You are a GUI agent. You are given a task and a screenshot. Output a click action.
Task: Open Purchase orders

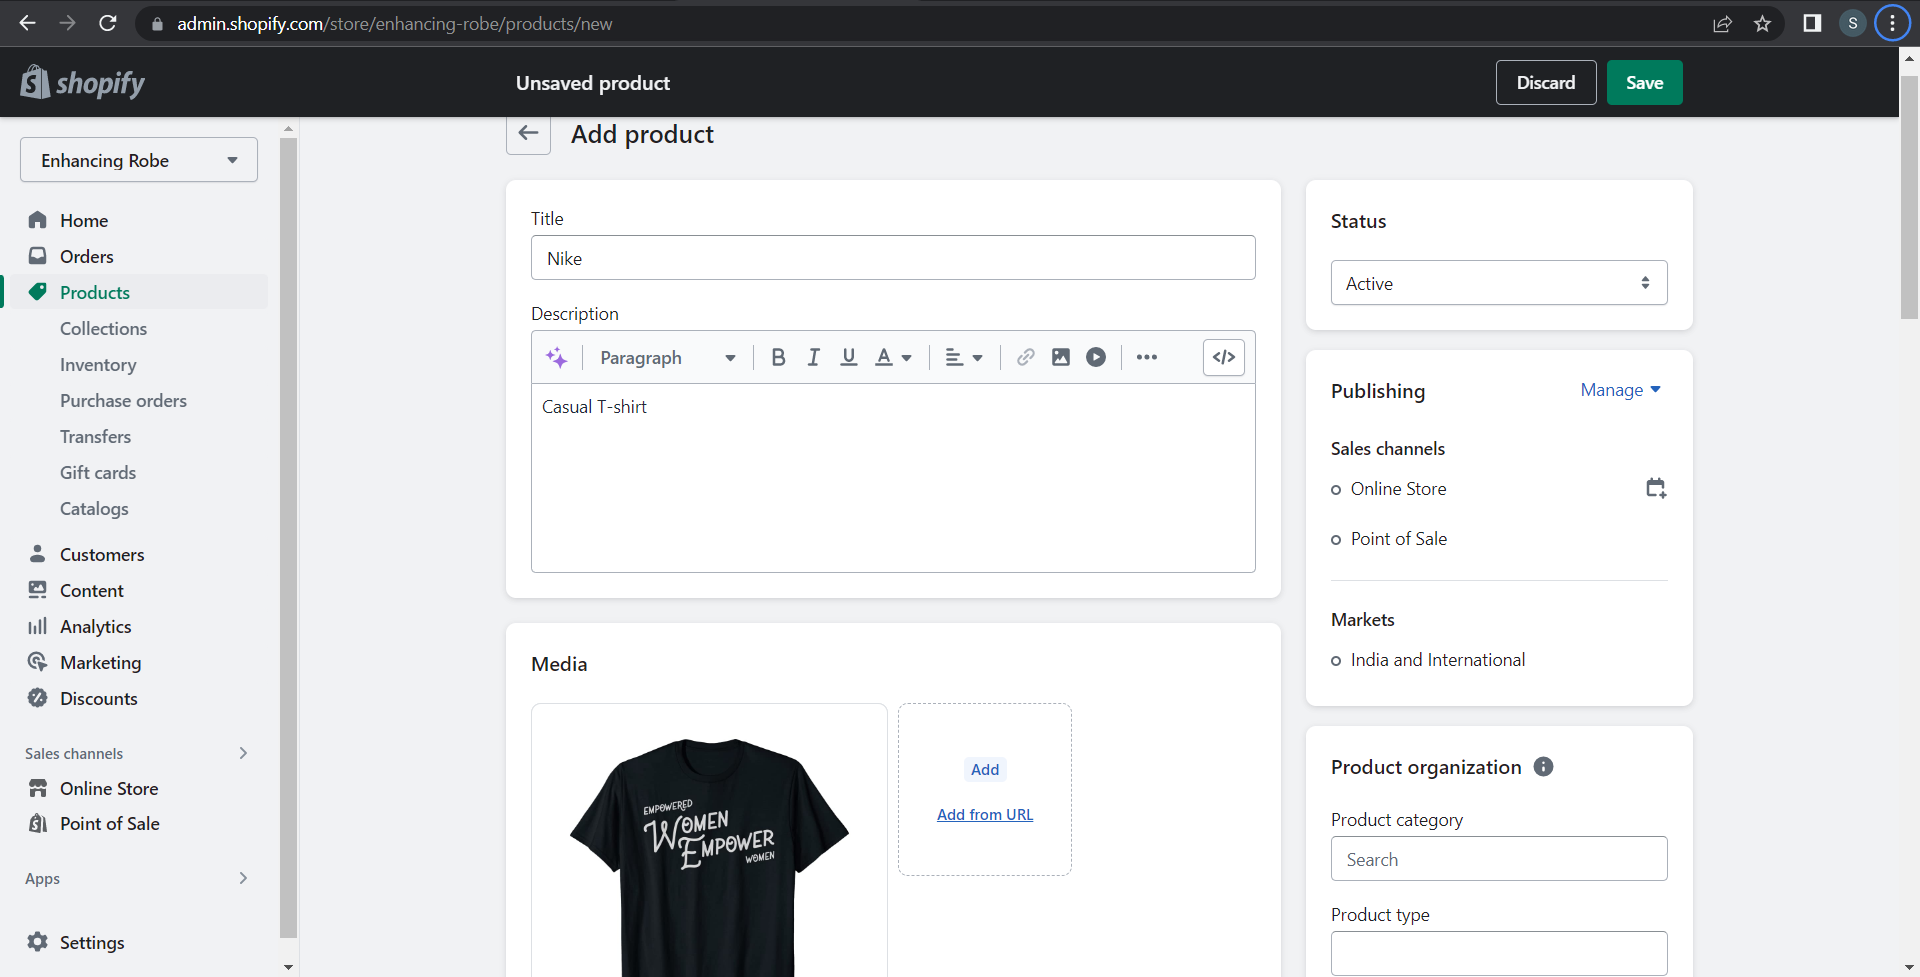(123, 400)
